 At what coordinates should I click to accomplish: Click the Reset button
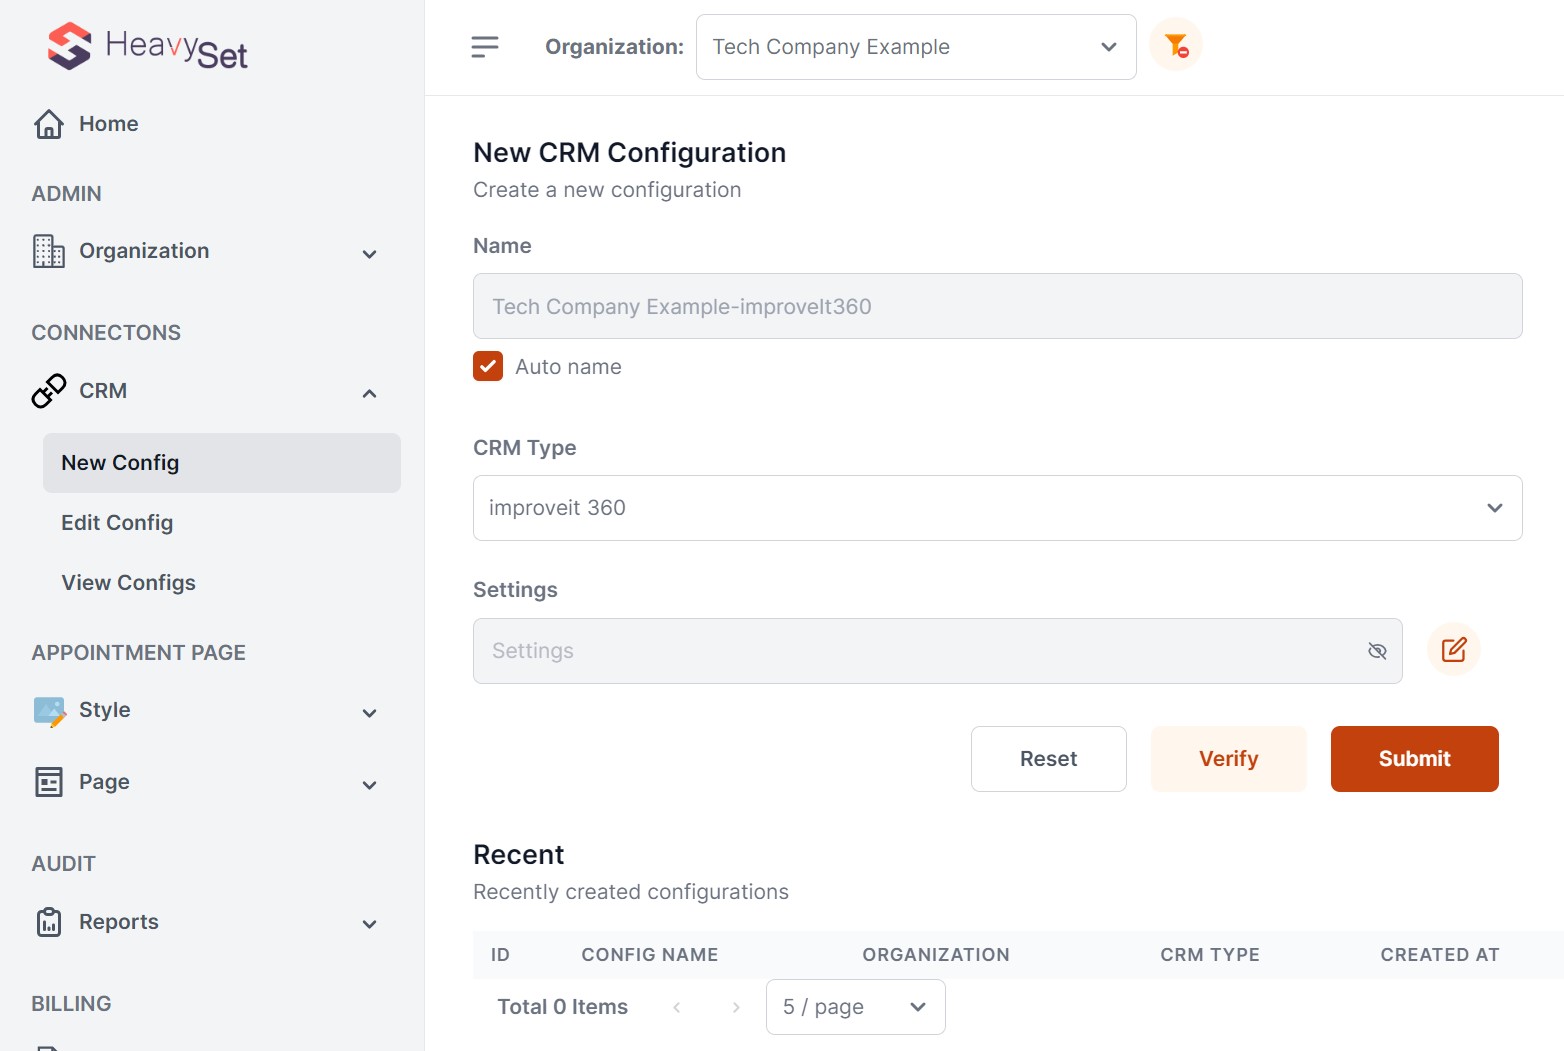(x=1048, y=759)
